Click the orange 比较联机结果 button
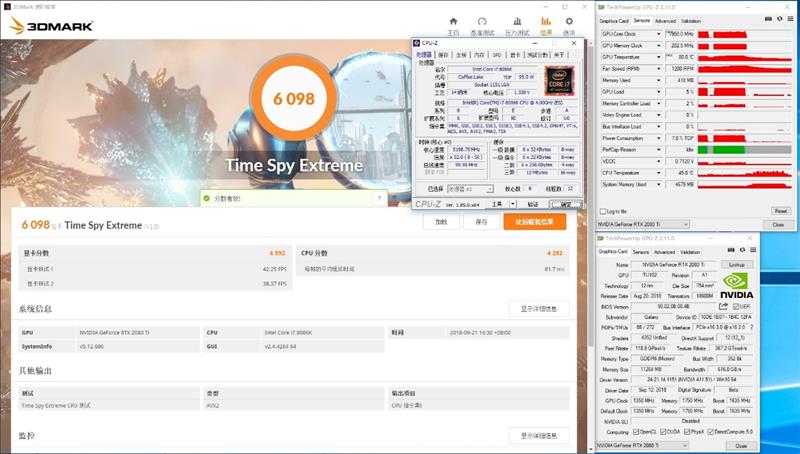The image size is (800, 454). coord(535,222)
